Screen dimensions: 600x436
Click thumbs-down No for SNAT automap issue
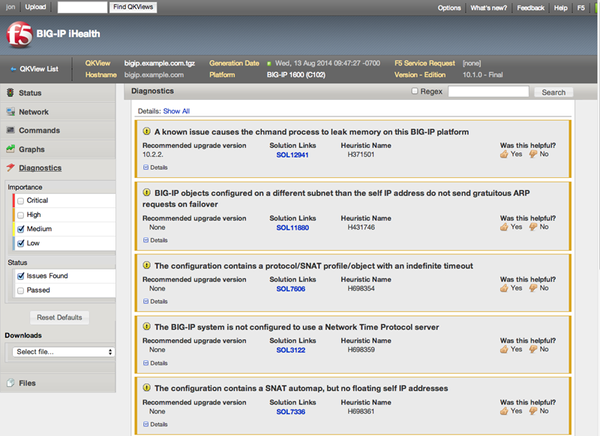tap(538, 411)
